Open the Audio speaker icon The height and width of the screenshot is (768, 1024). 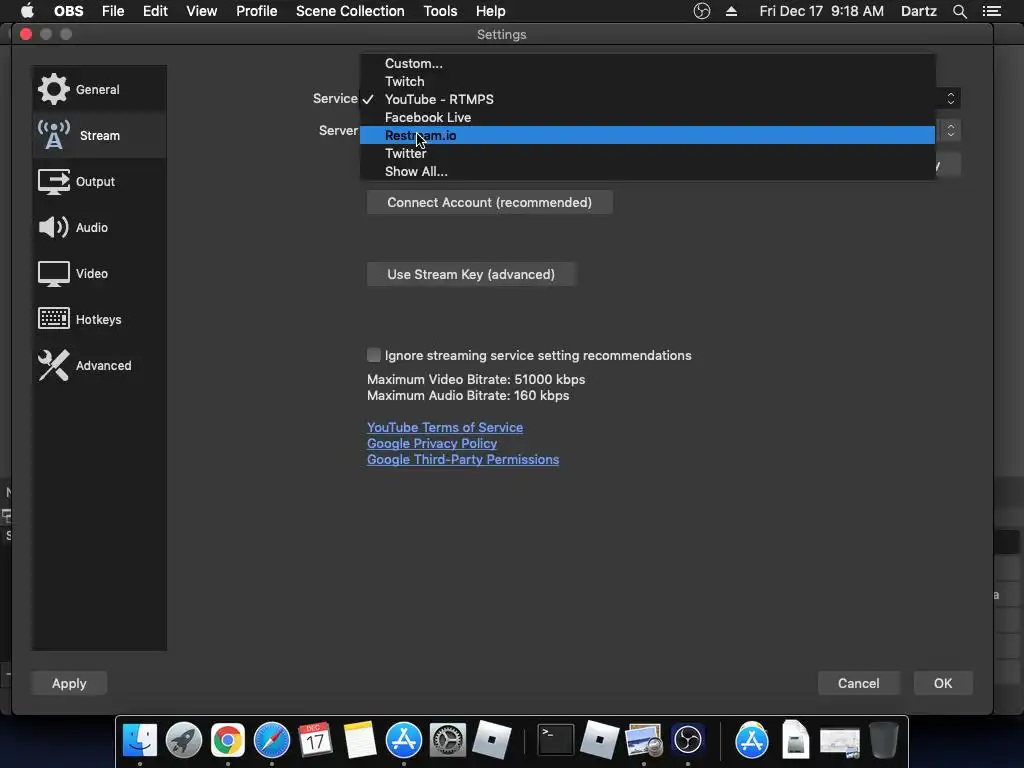[x=54, y=227]
